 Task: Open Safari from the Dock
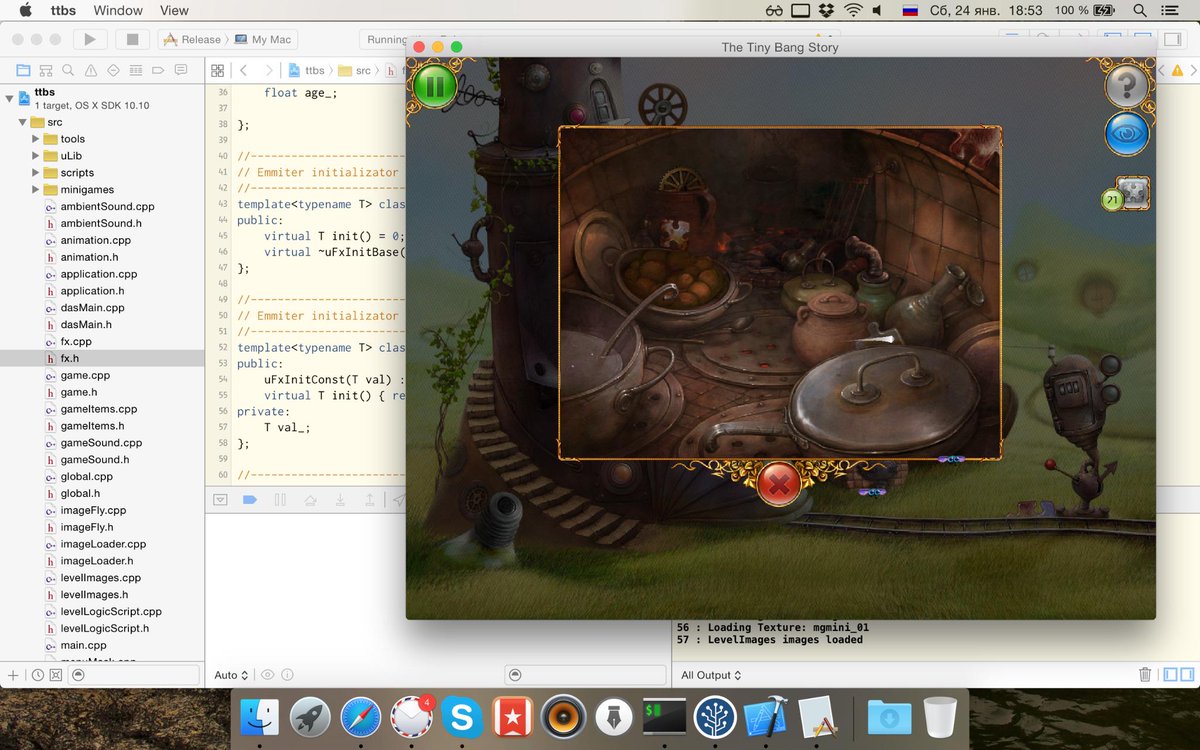(x=361, y=718)
